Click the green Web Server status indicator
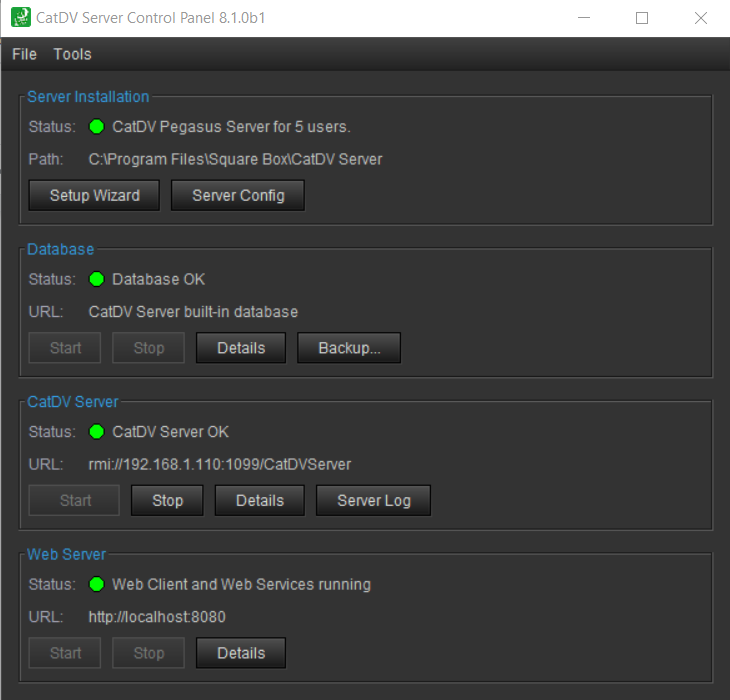Viewport: 730px width, 700px height. point(97,584)
